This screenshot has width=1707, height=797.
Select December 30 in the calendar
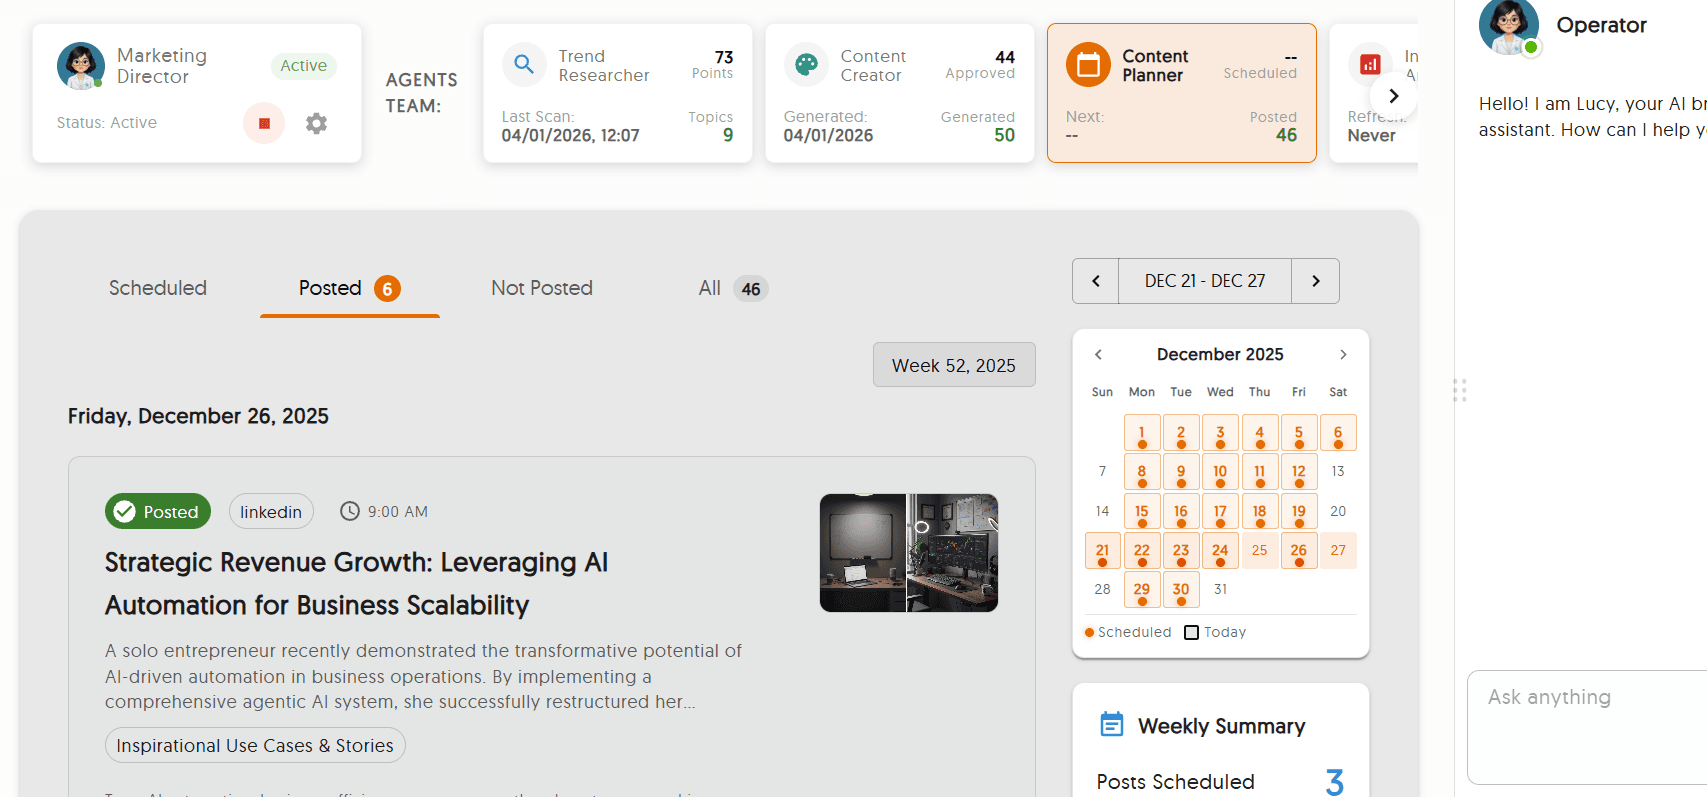[x=1181, y=590]
